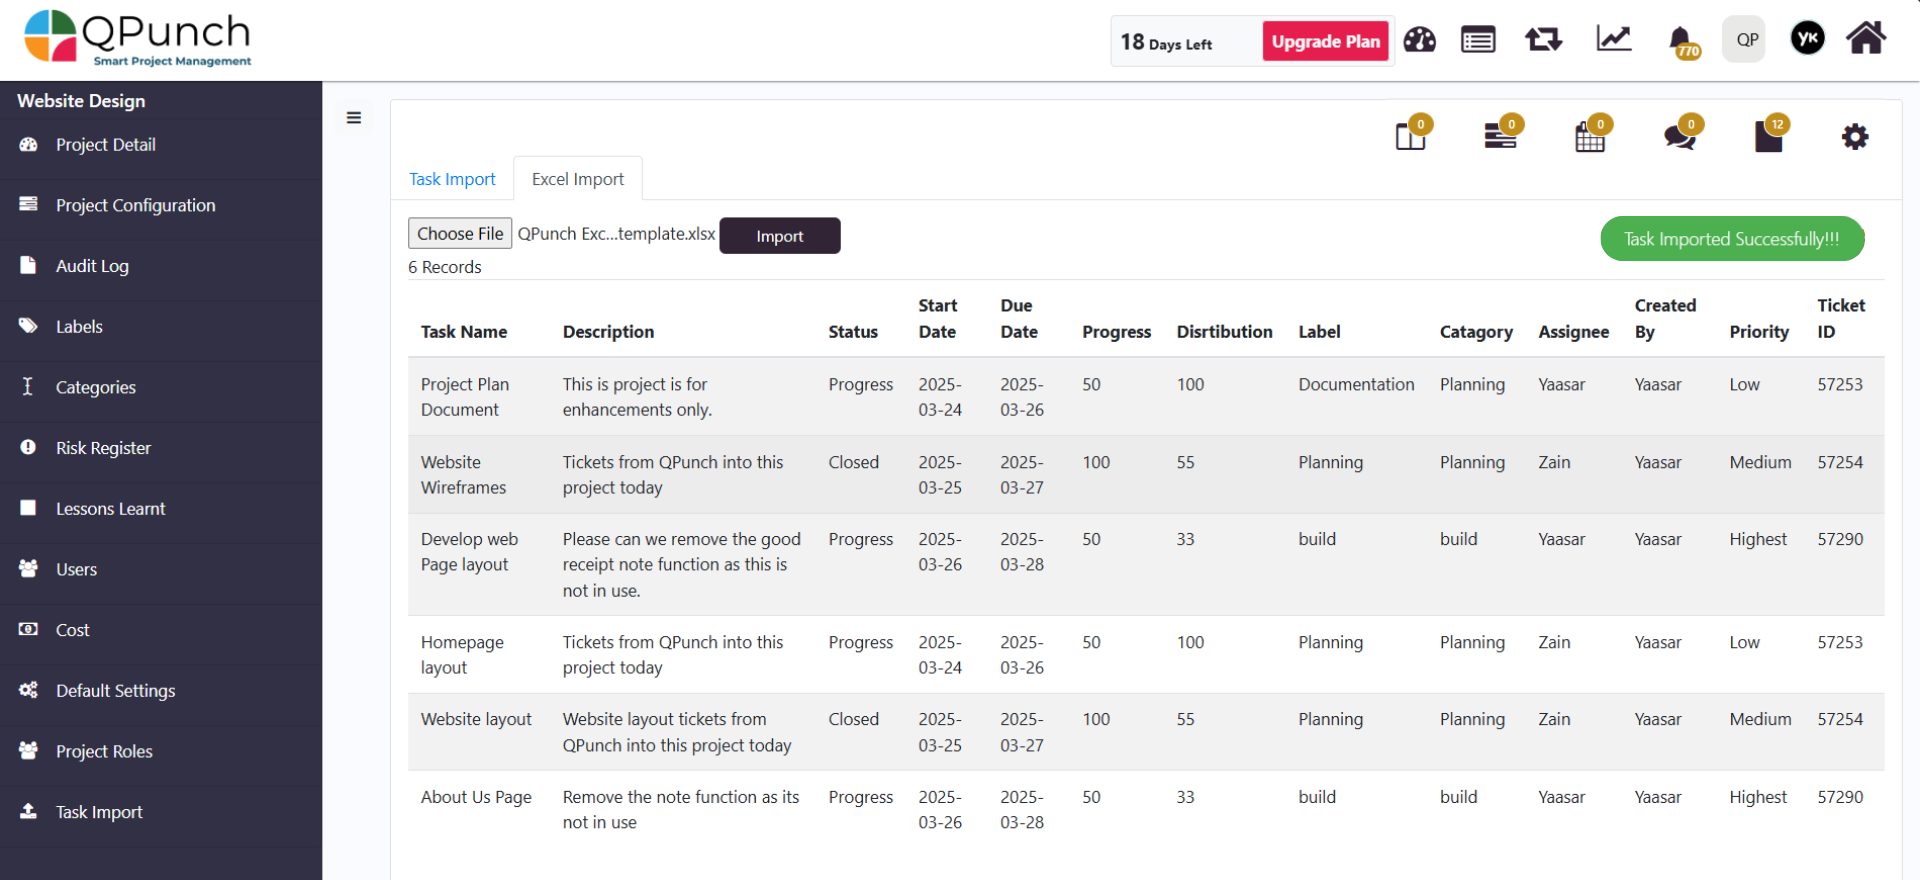Open Project Configuration in the sidebar
Screen dimensions: 1920x880
(x=135, y=205)
